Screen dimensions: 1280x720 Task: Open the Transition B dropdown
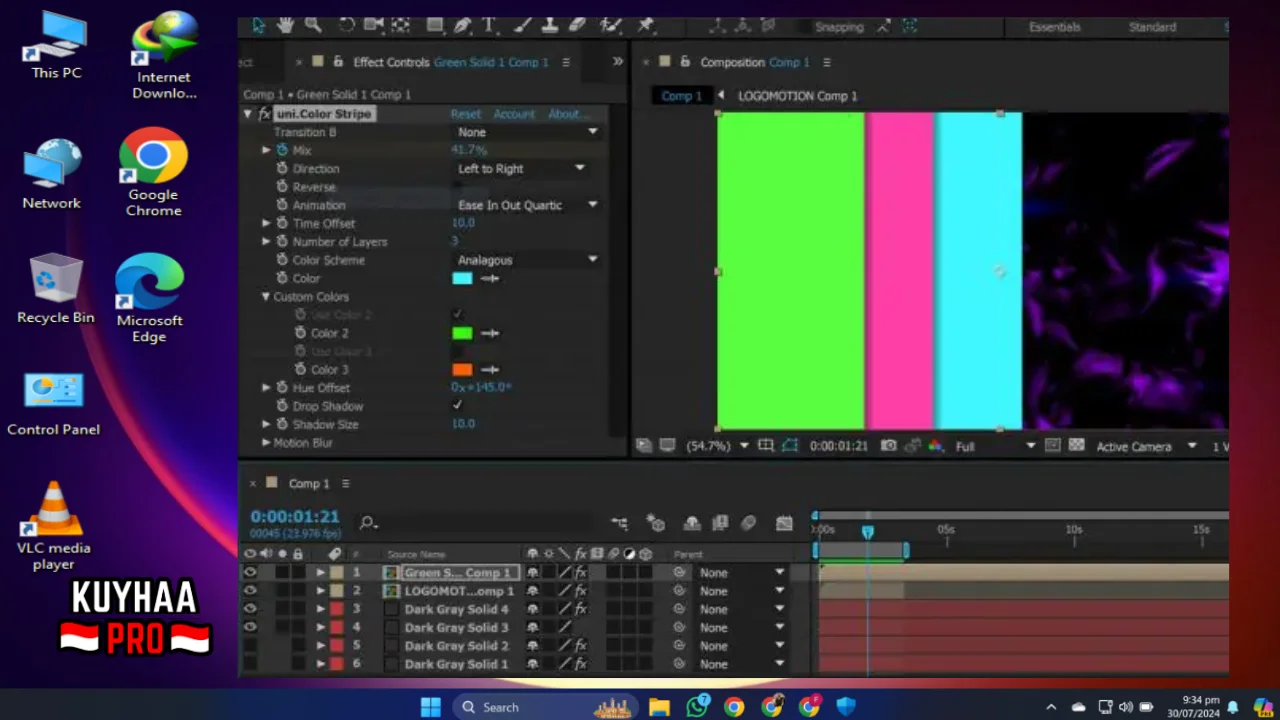[527, 132]
